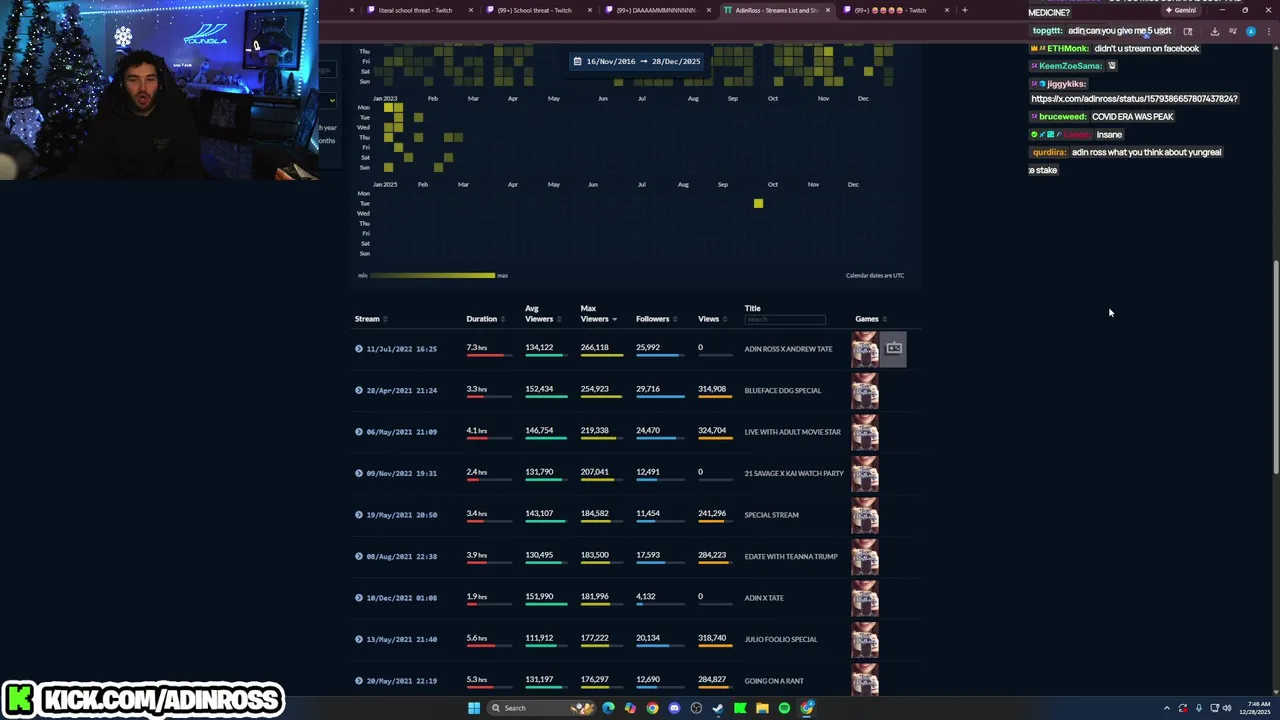
Task: Sort table by Stream column
Action: coord(370,319)
